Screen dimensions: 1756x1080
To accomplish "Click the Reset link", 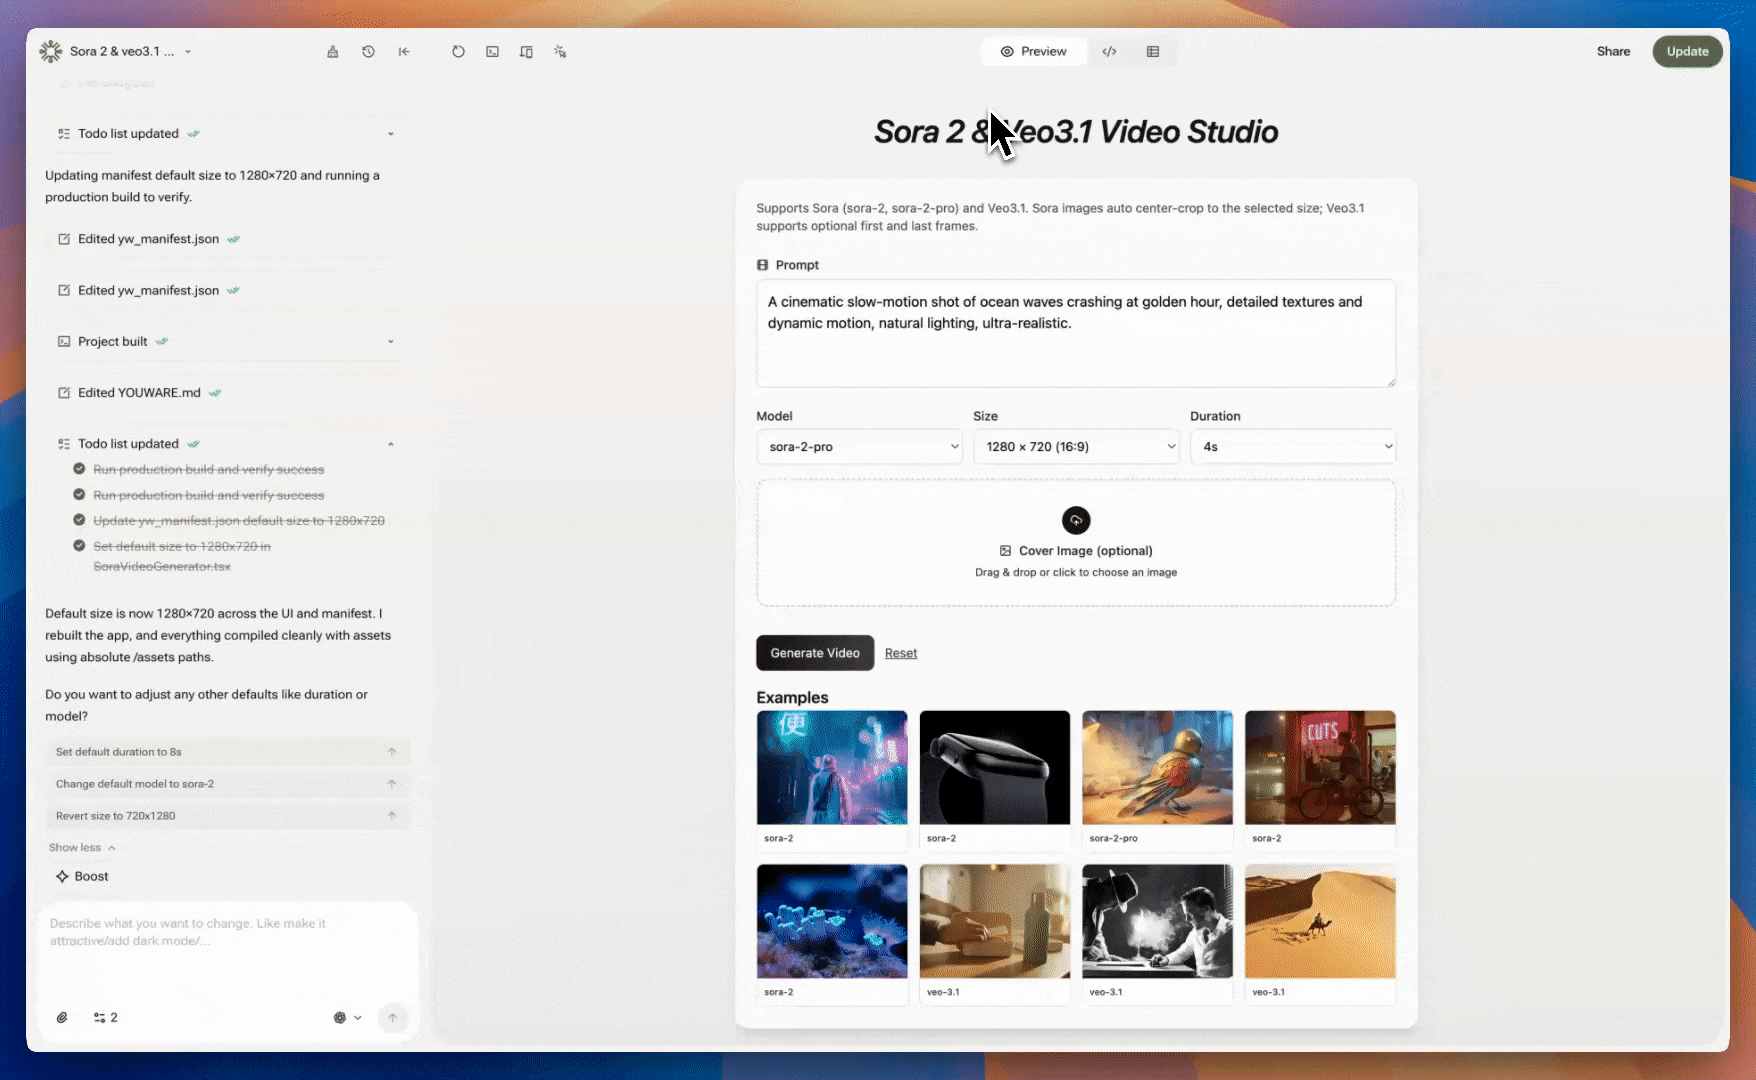I will (900, 653).
